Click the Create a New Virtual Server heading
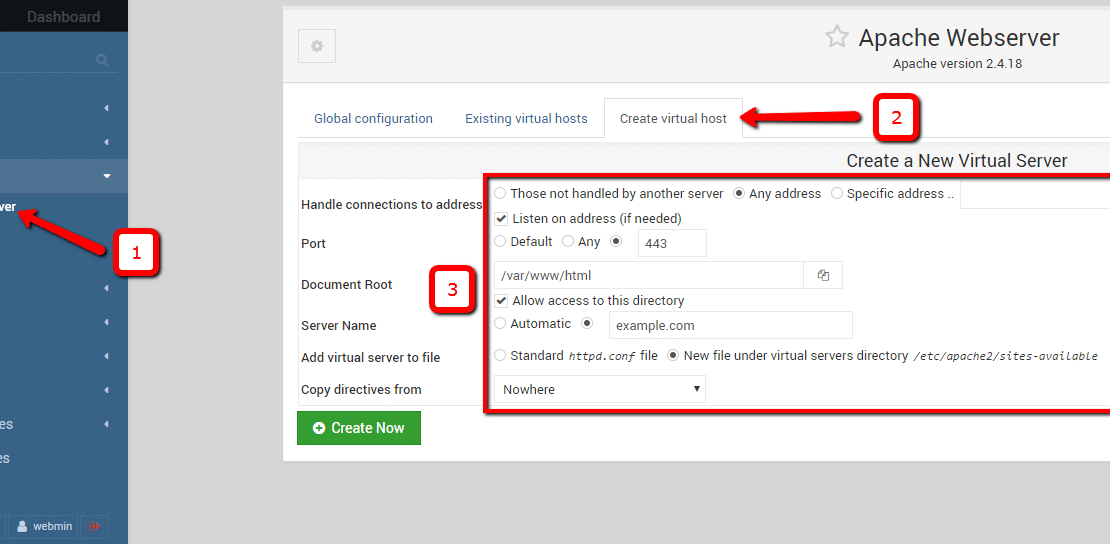 tap(956, 161)
